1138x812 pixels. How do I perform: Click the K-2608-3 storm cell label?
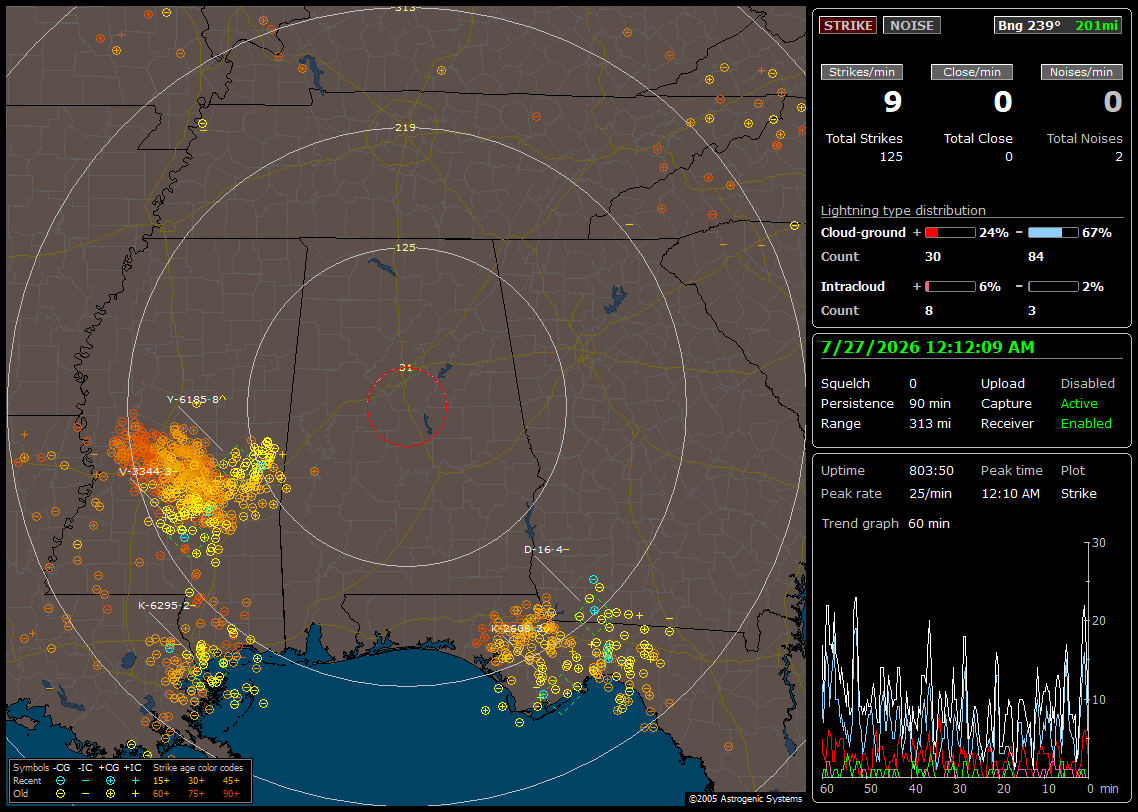[x=517, y=628]
